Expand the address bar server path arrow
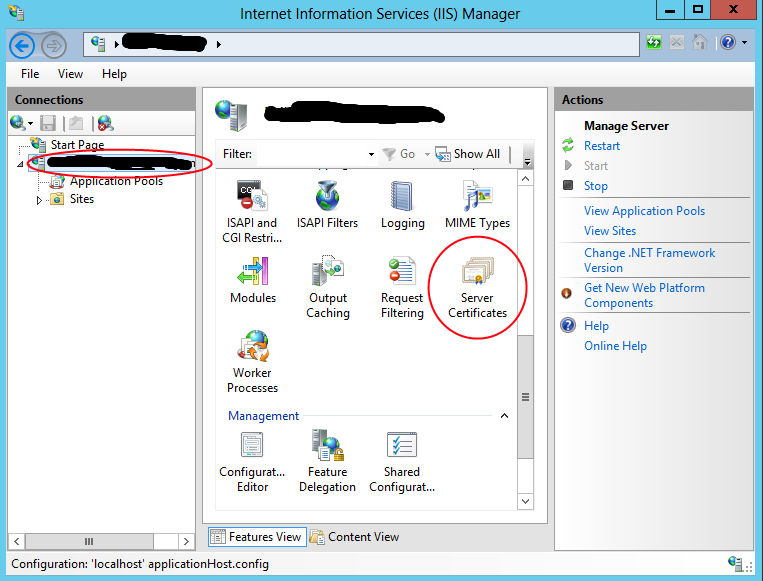 [218, 45]
